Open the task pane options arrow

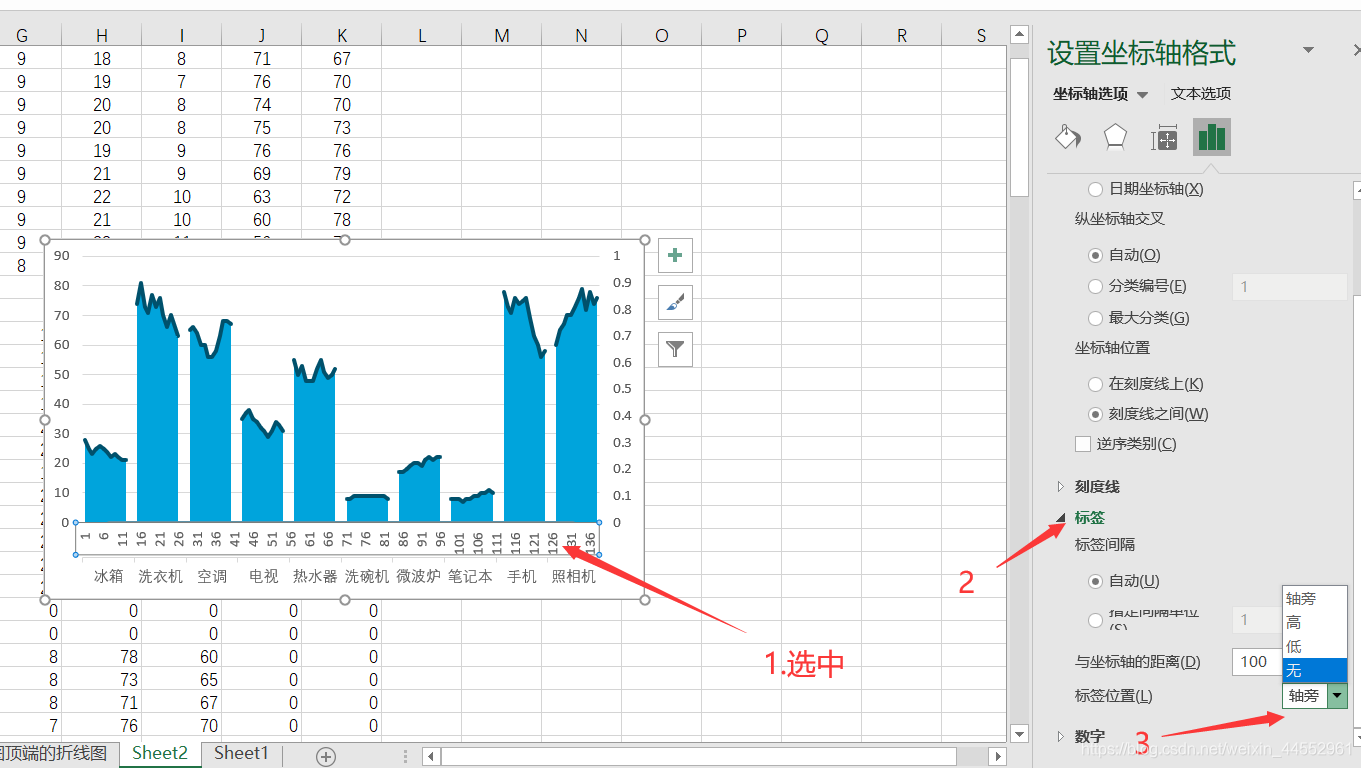tap(1308, 50)
